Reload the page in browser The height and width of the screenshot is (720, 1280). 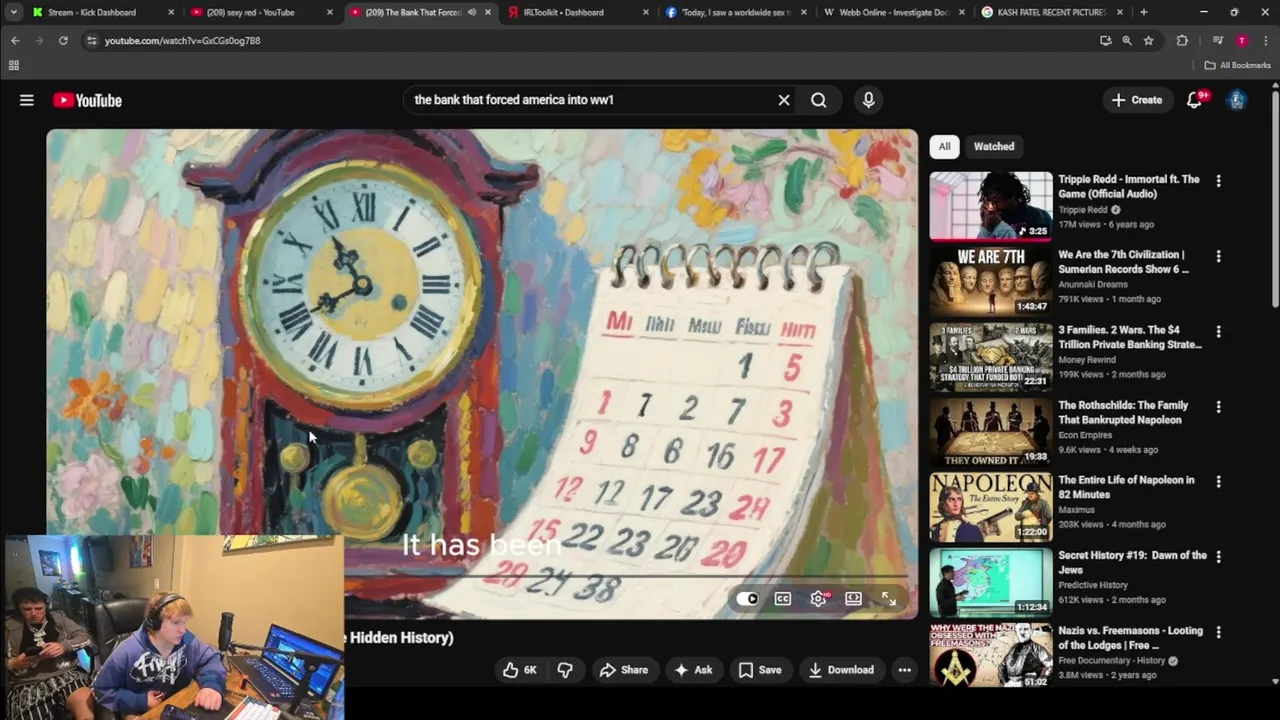63,40
